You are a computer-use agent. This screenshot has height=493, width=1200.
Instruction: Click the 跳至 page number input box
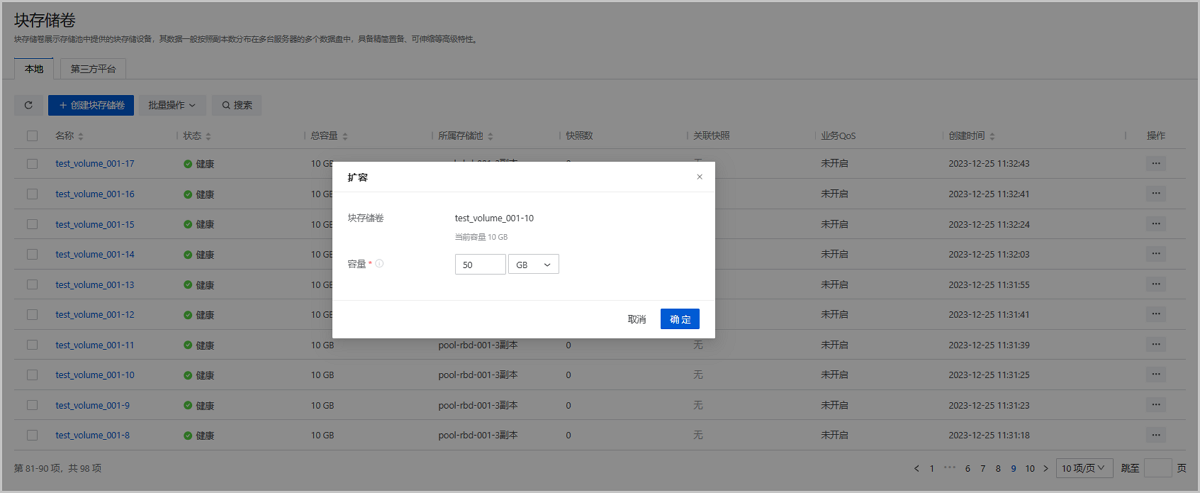click(x=1157, y=468)
